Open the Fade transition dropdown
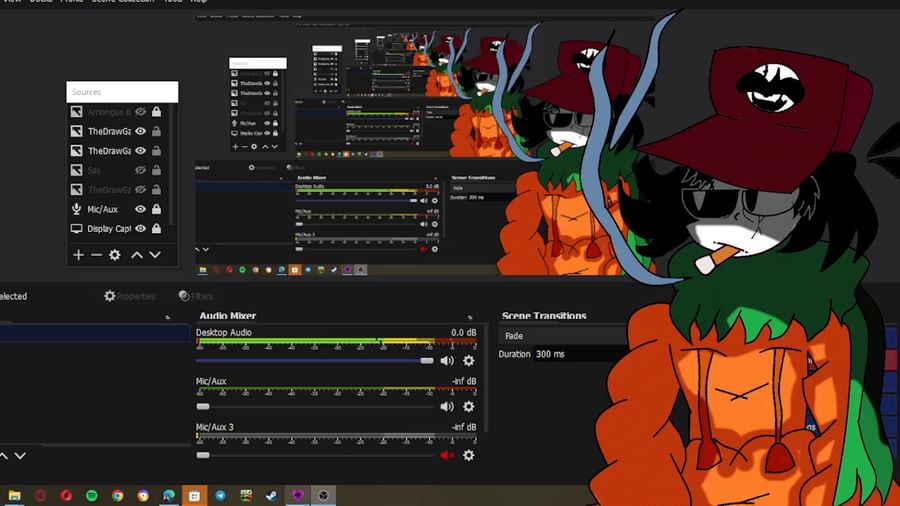900x506 pixels. click(x=564, y=336)
